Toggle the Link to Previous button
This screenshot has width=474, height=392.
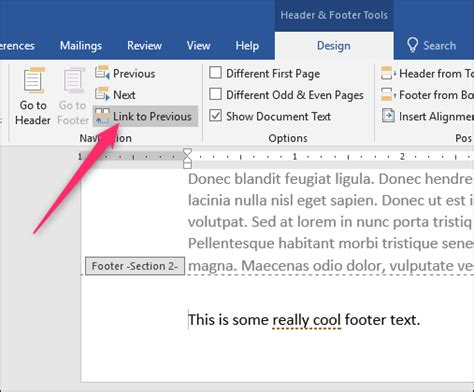click(145, 116)
